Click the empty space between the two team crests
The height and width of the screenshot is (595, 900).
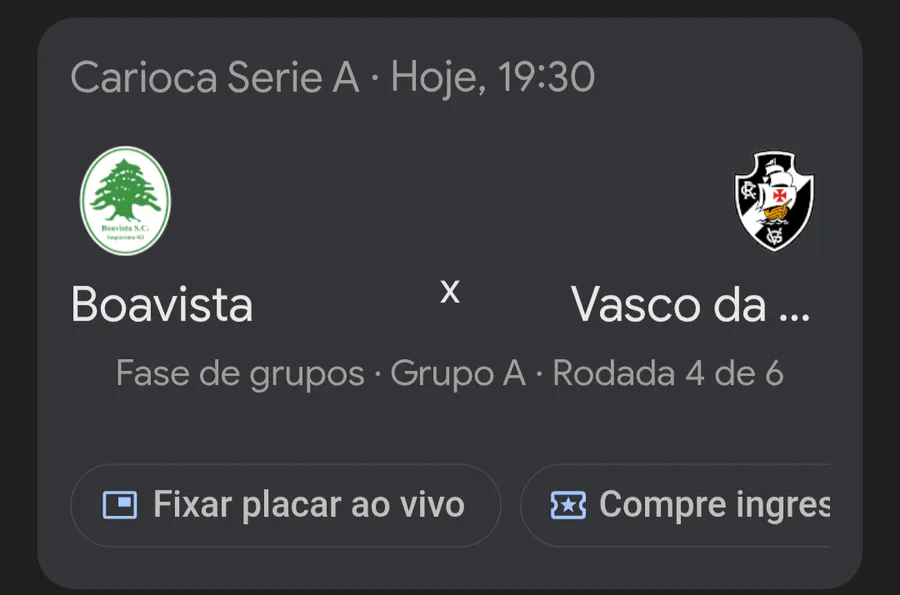450,200
